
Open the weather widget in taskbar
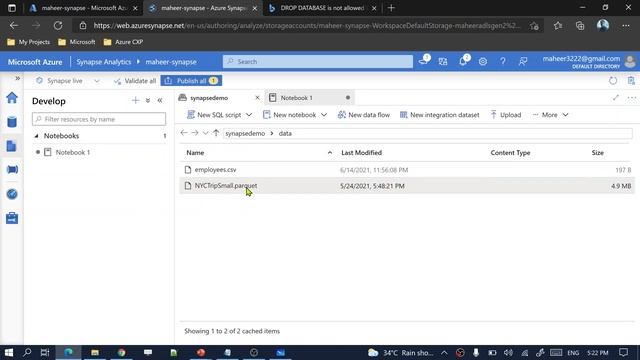pos(401,353)
